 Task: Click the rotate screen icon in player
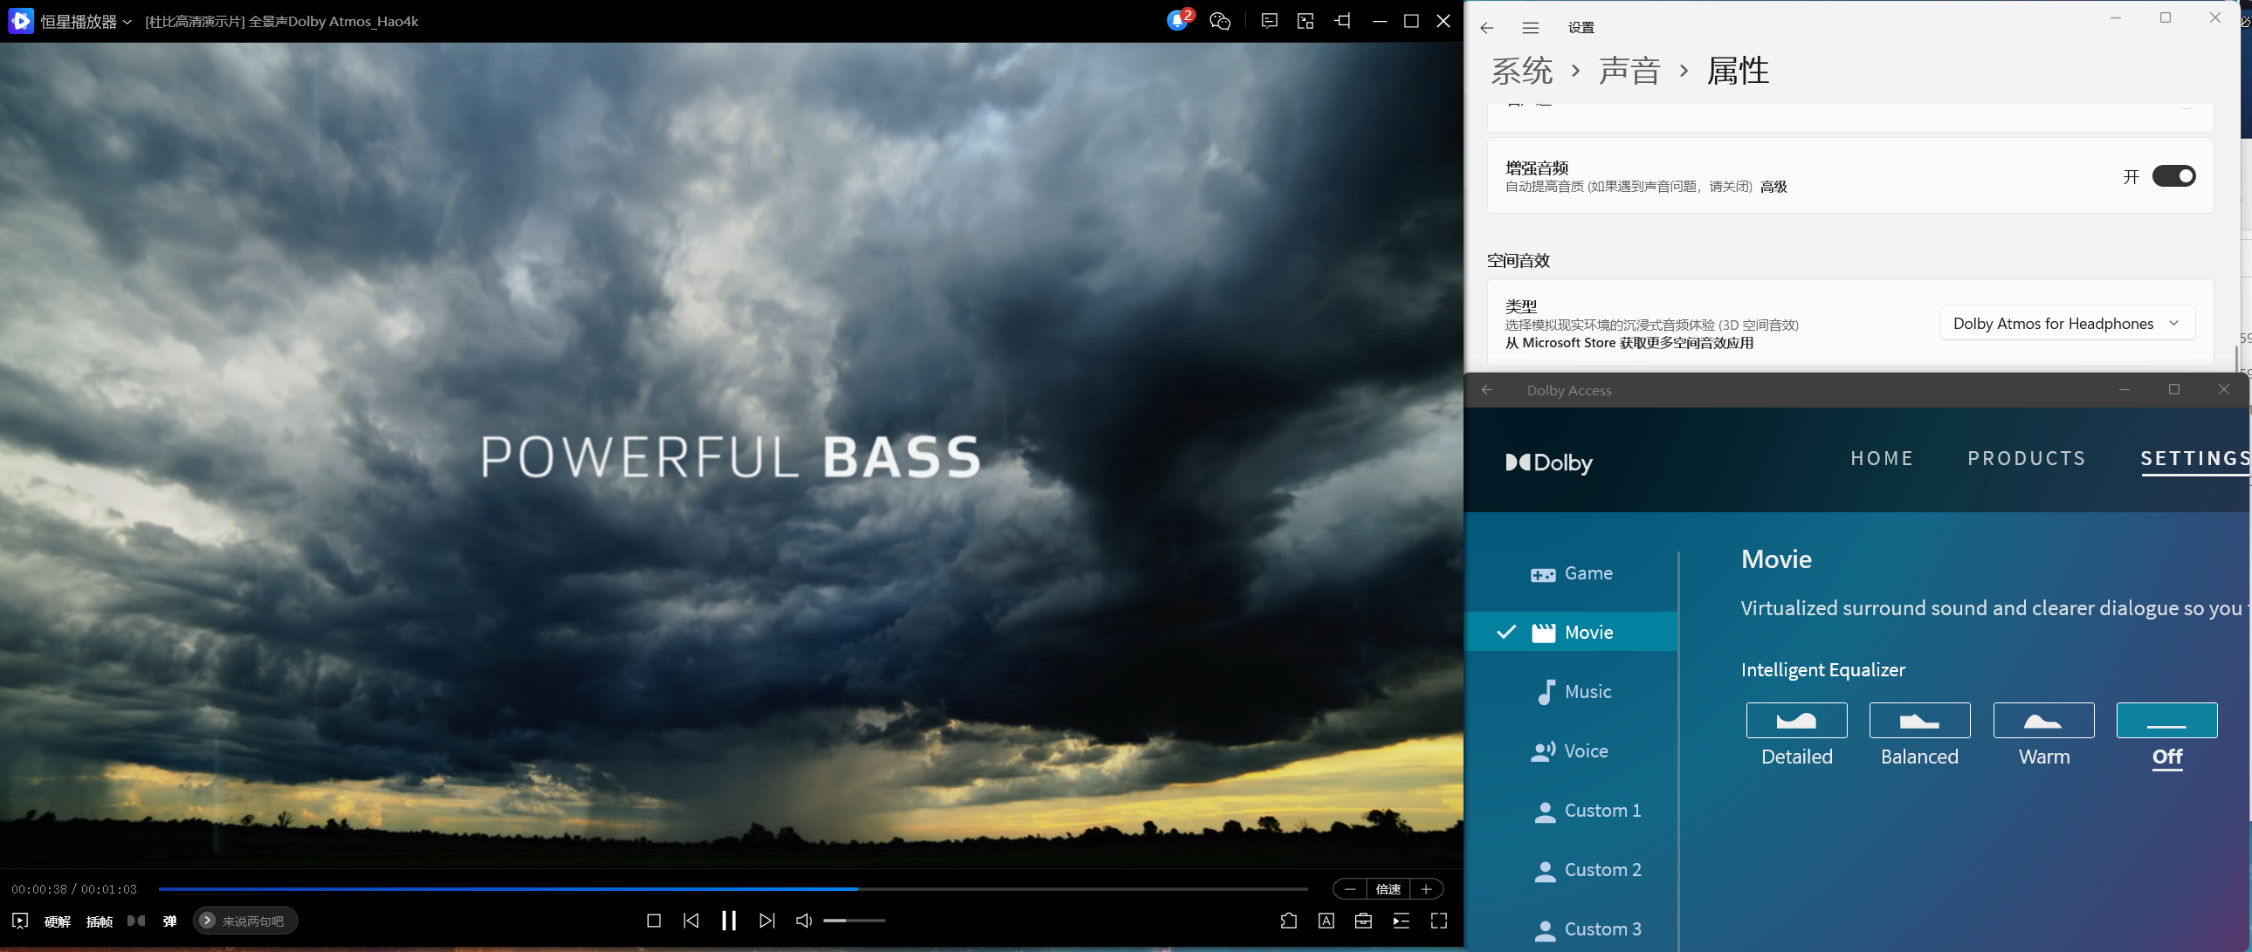(1289, 921)
